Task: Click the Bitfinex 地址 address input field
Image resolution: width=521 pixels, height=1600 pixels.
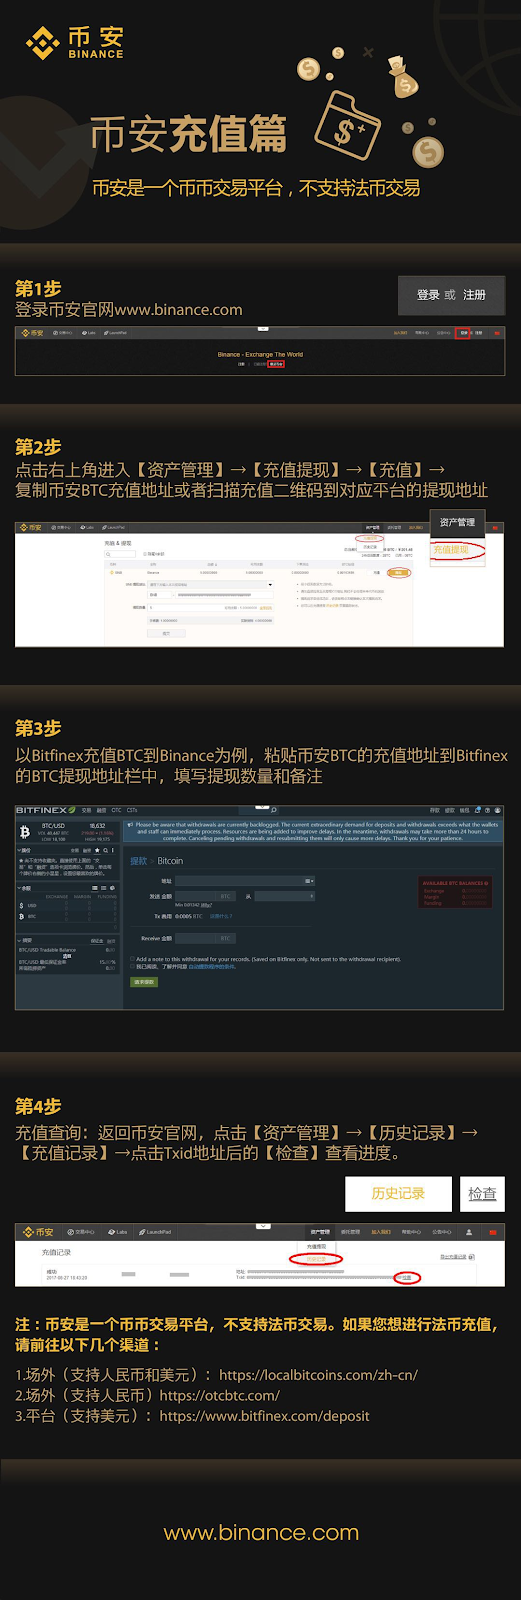Action: (x=244, y=881)
